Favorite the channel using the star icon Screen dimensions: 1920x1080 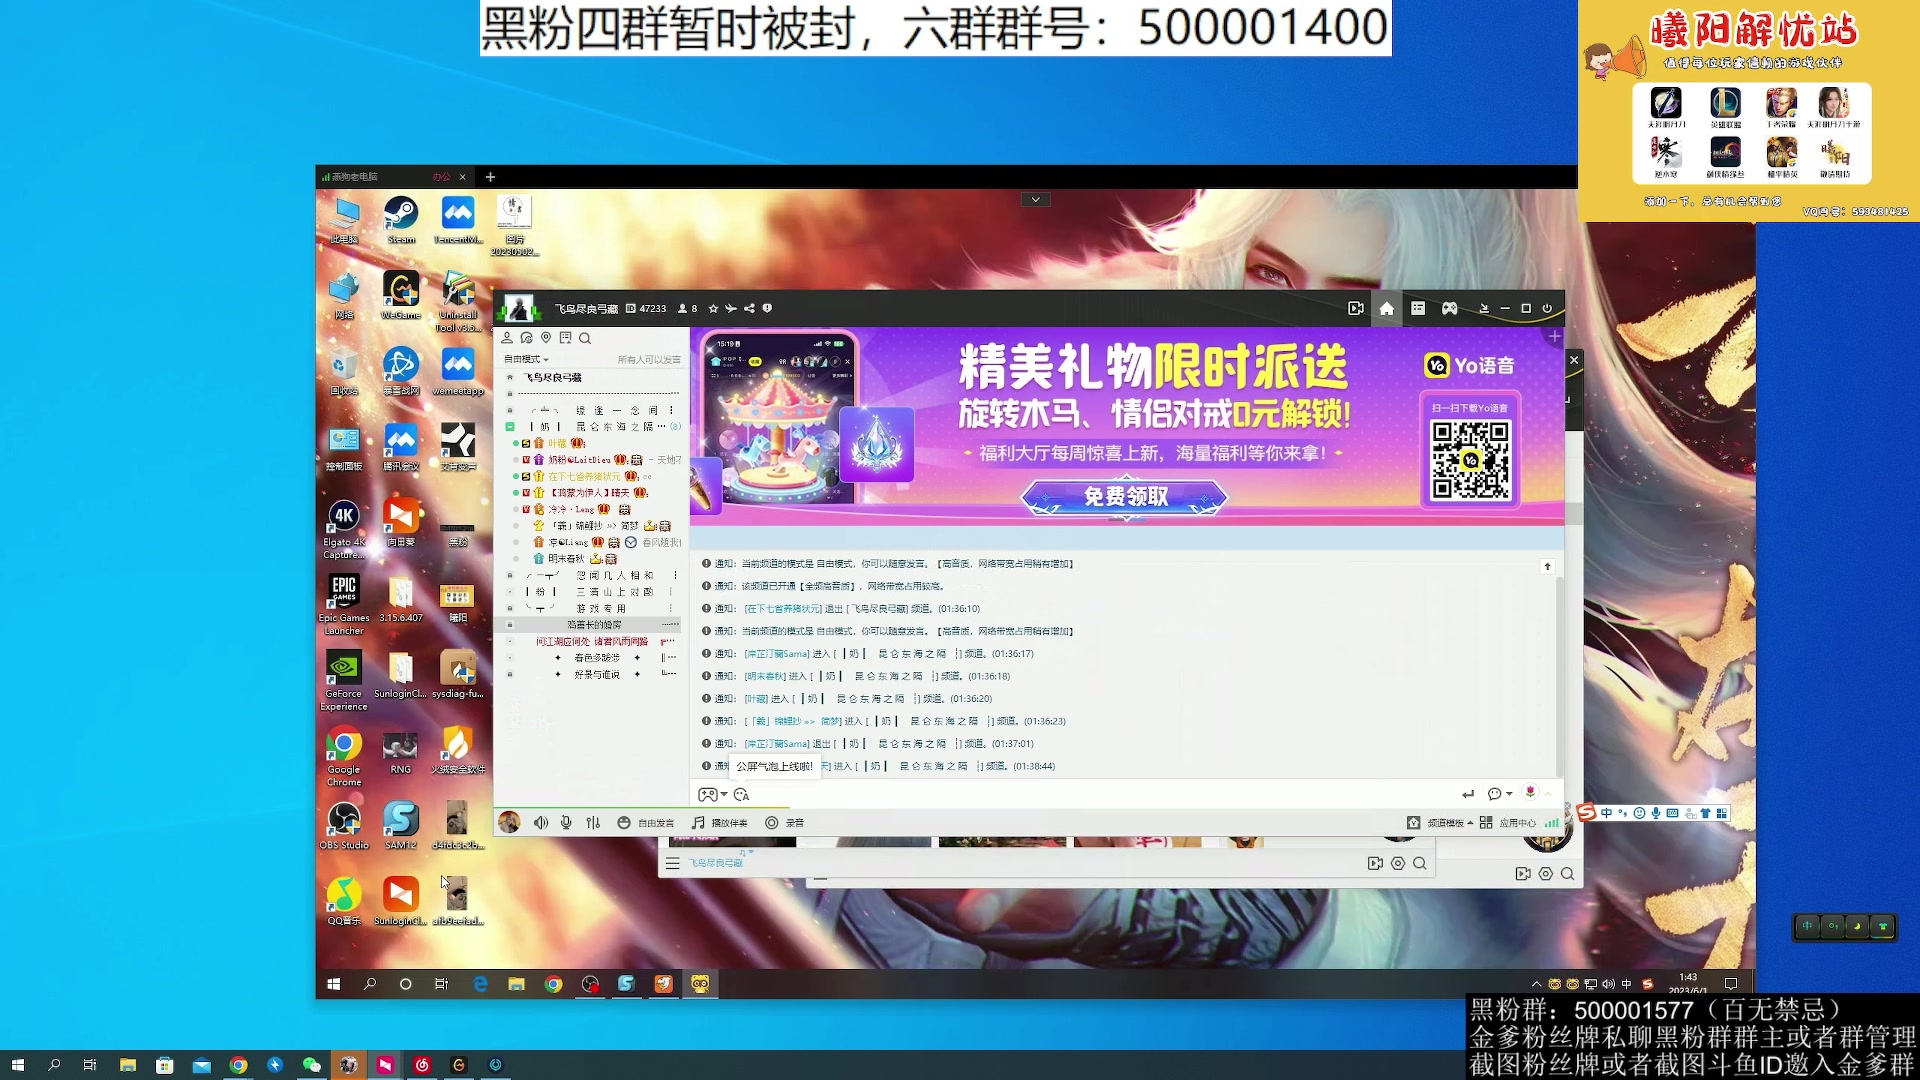click(713, 308)
